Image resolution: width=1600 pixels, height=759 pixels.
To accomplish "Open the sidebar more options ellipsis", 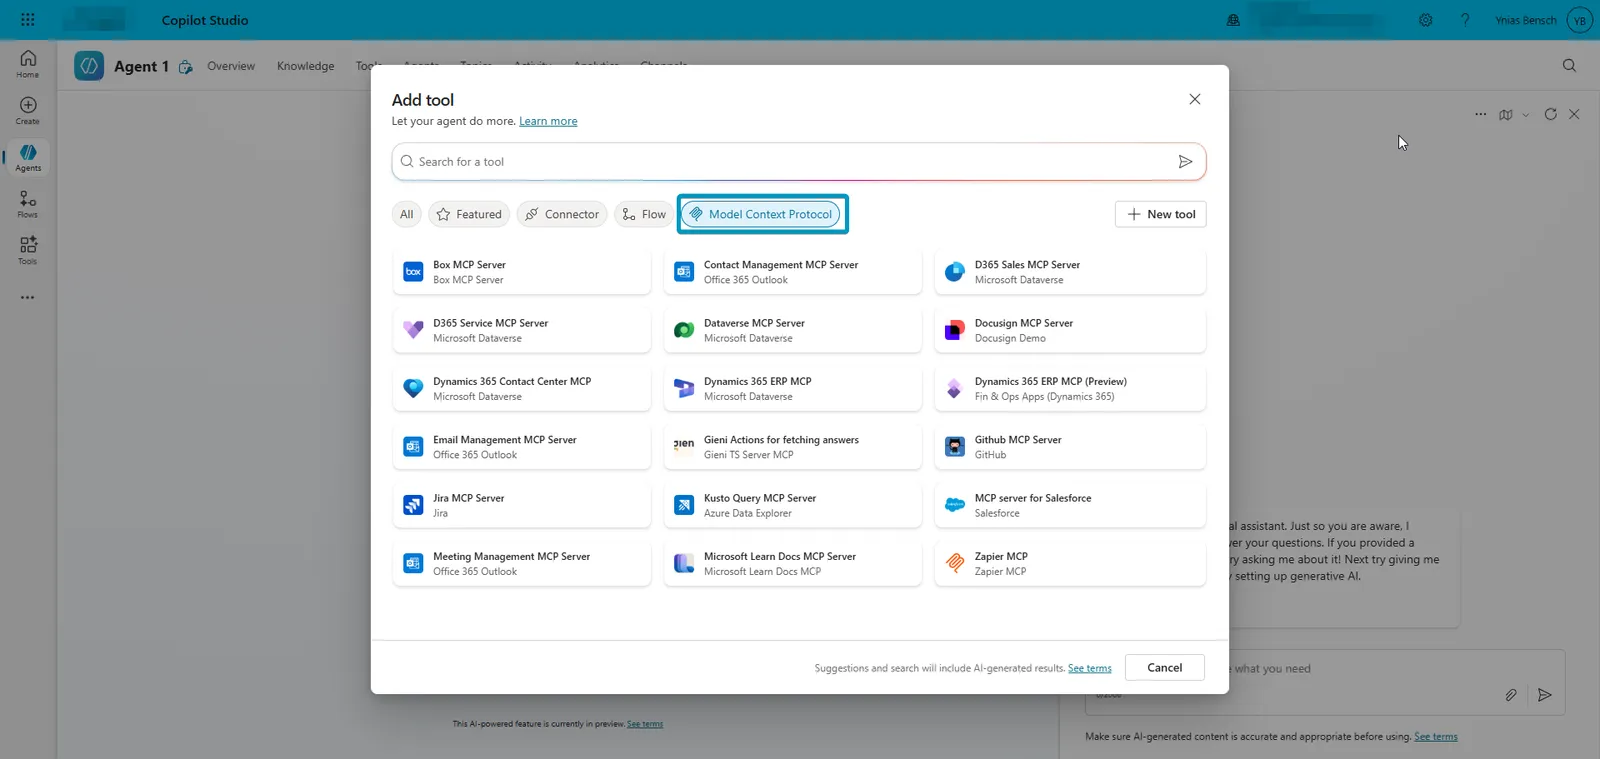I will click(x=28, y=297).
